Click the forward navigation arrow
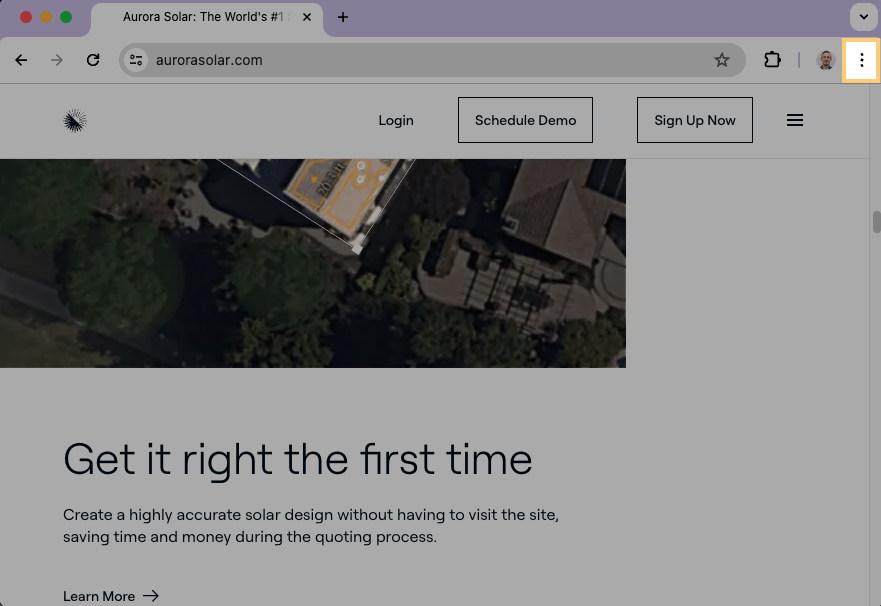Viewport: 881px width, 606px height. pos(57,60)
